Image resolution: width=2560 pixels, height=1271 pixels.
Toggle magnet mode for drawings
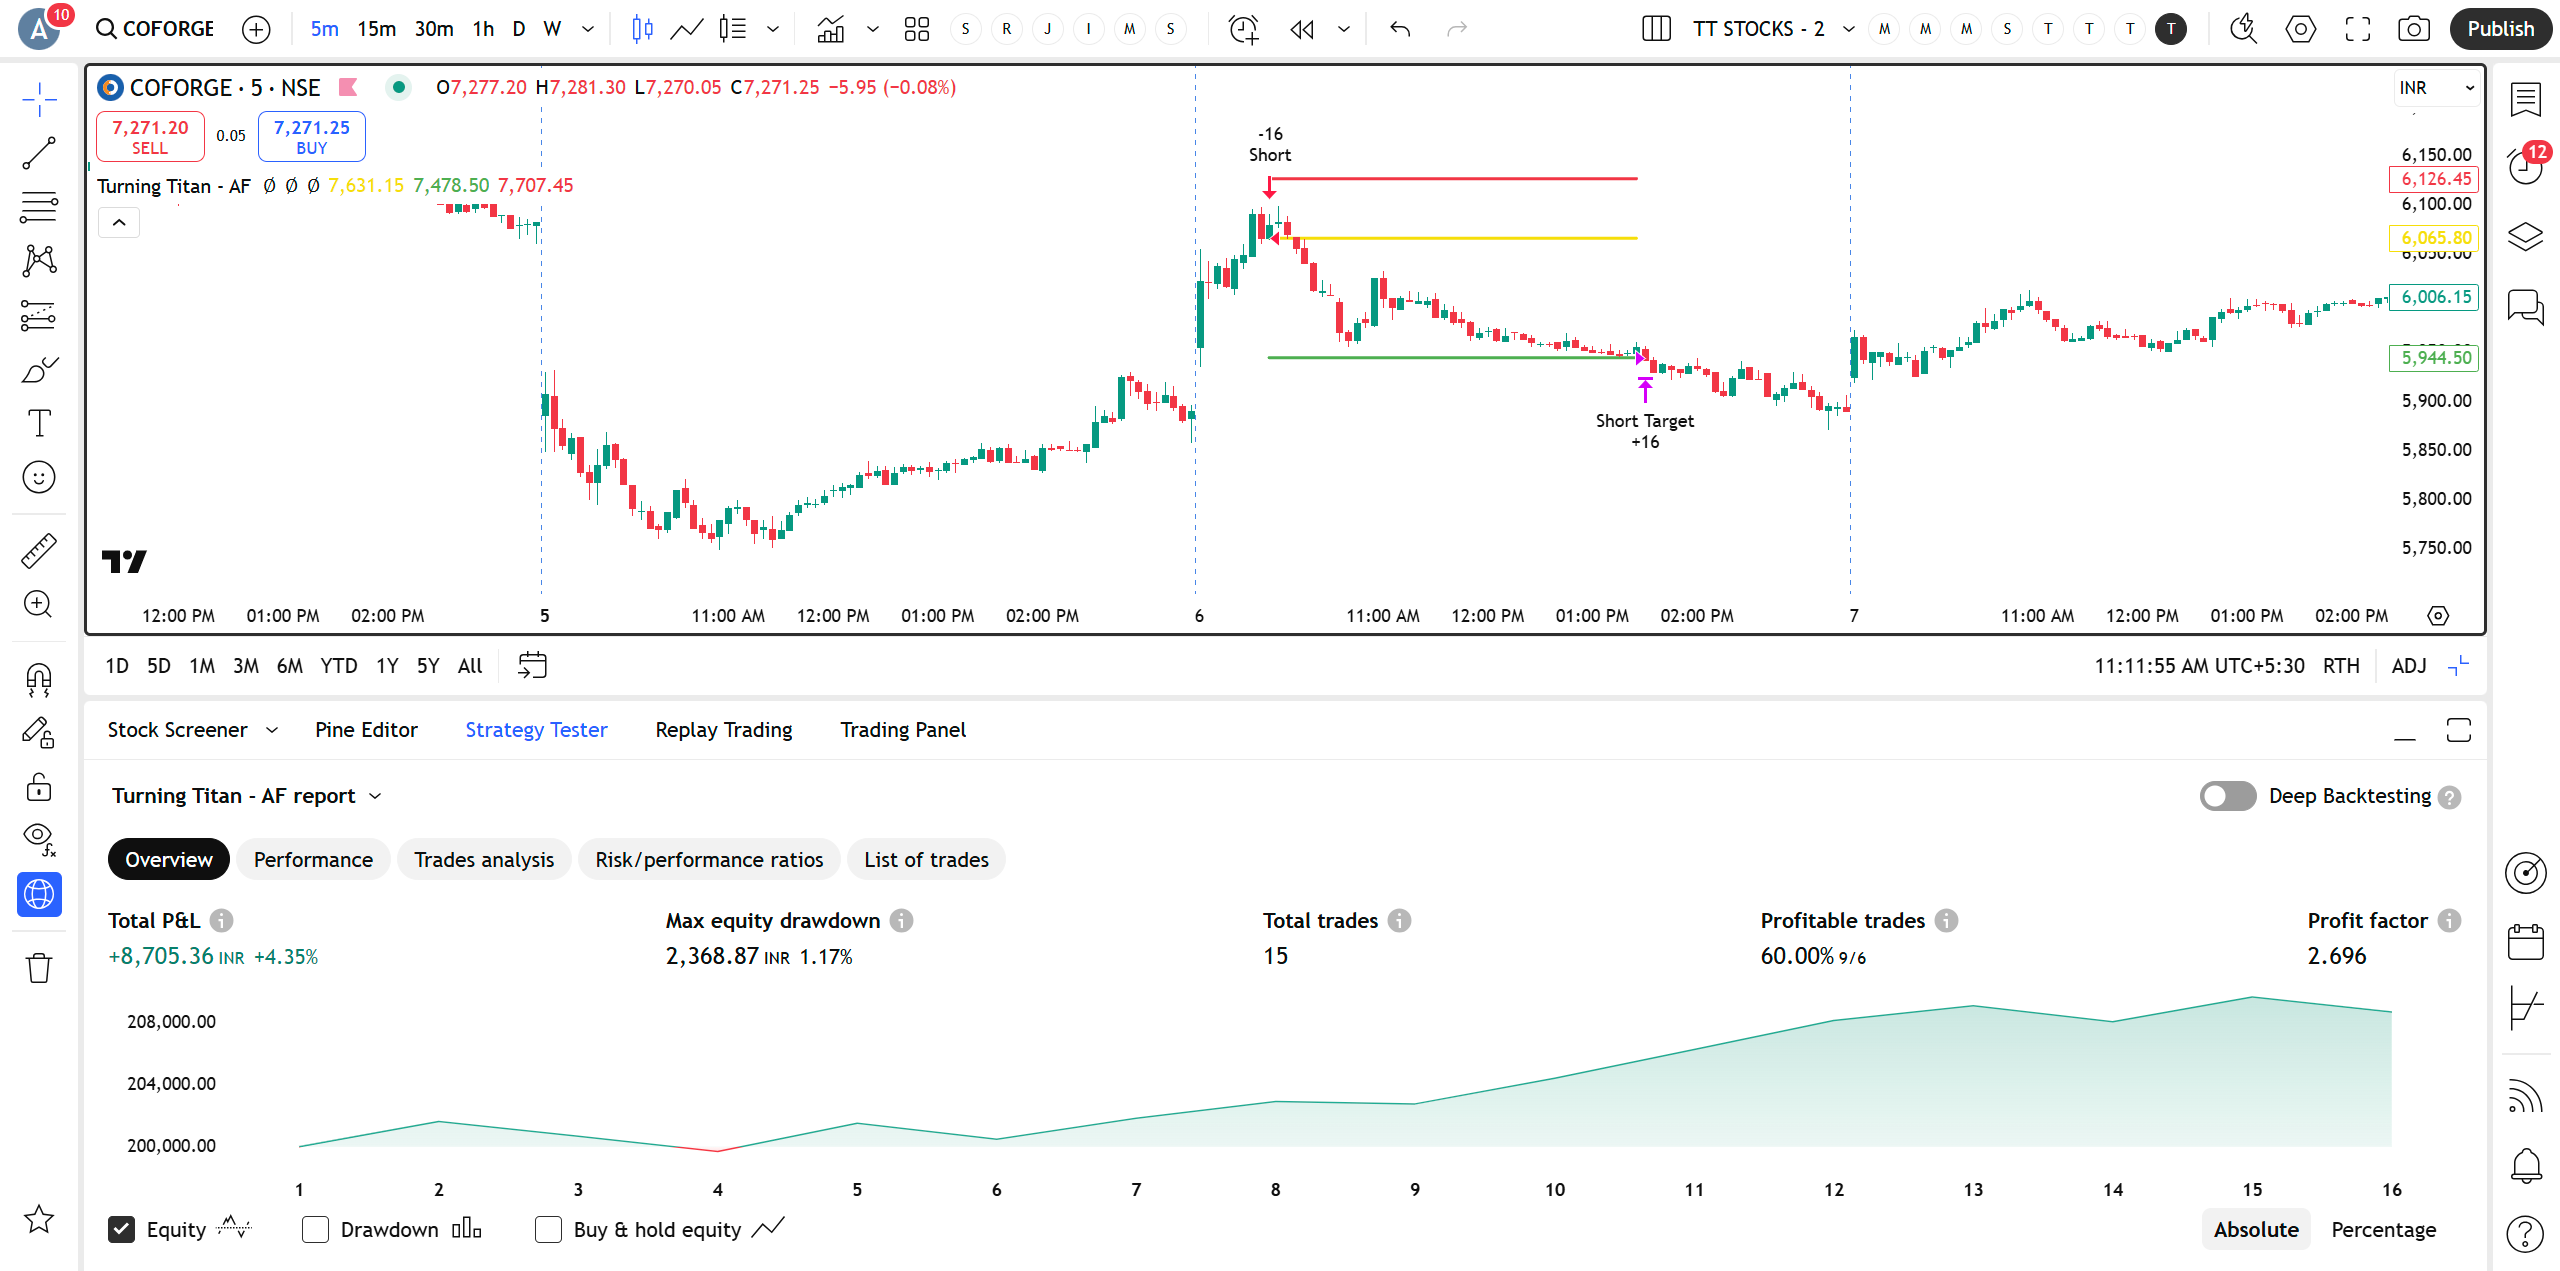point(39,680)
